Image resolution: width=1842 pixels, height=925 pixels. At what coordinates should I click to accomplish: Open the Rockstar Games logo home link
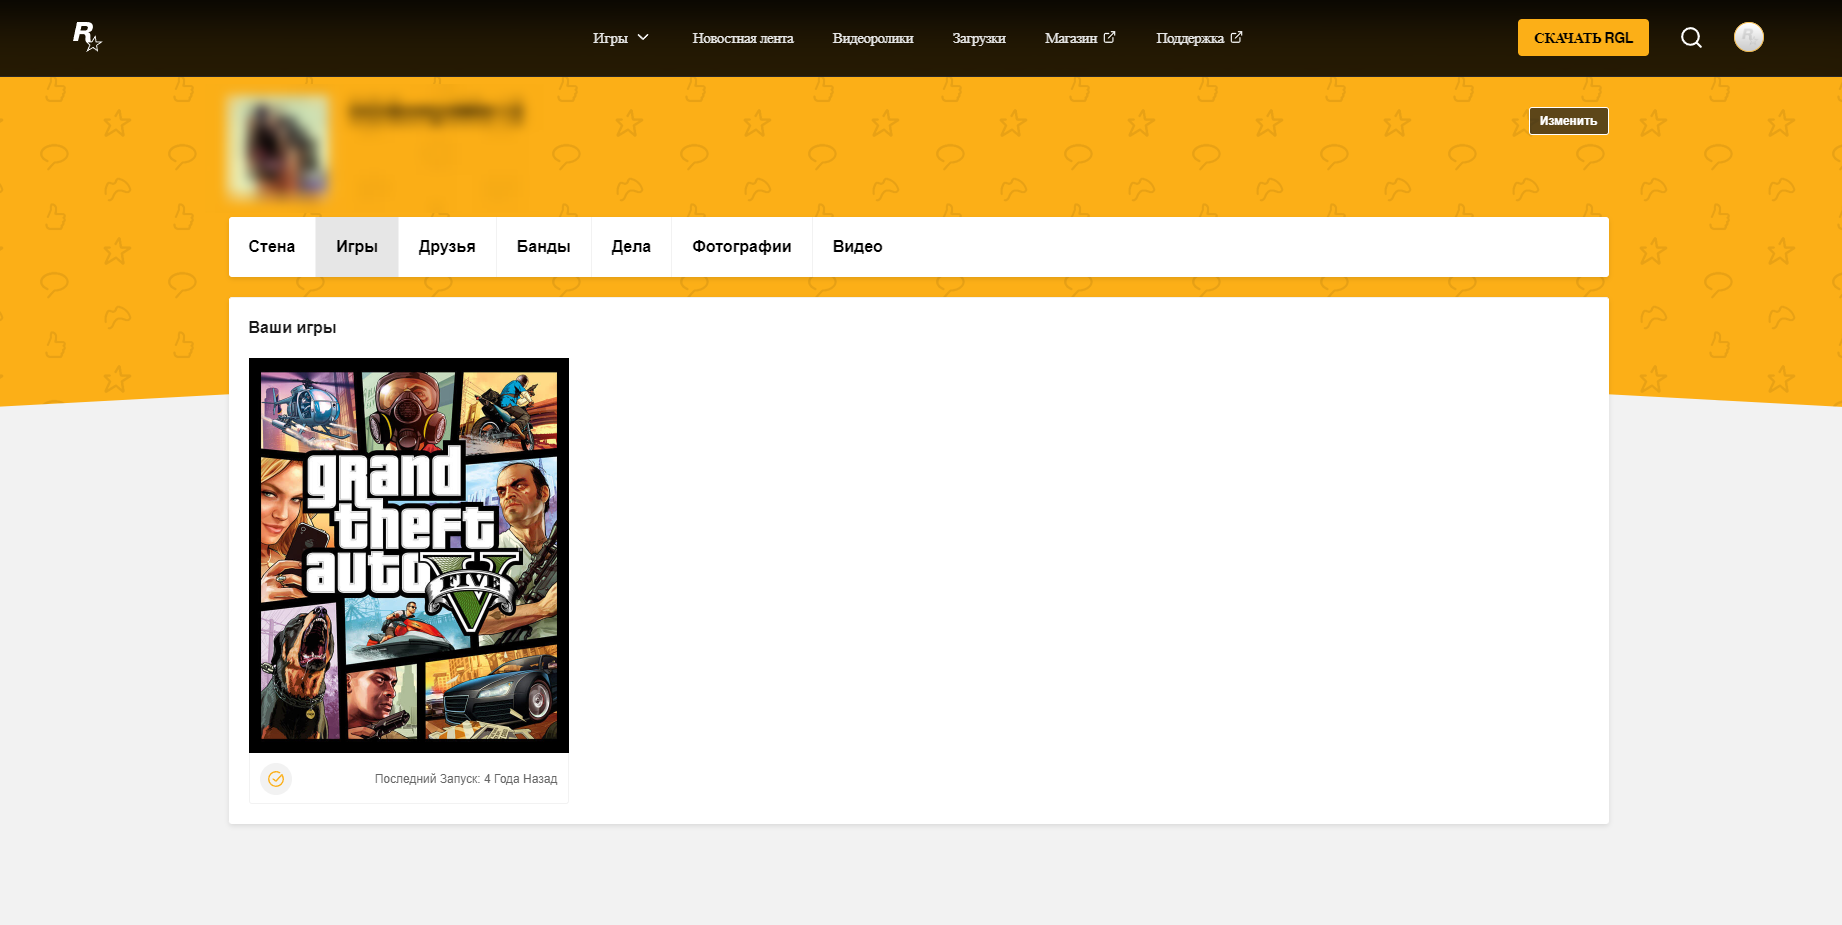[x=87, y=37]
